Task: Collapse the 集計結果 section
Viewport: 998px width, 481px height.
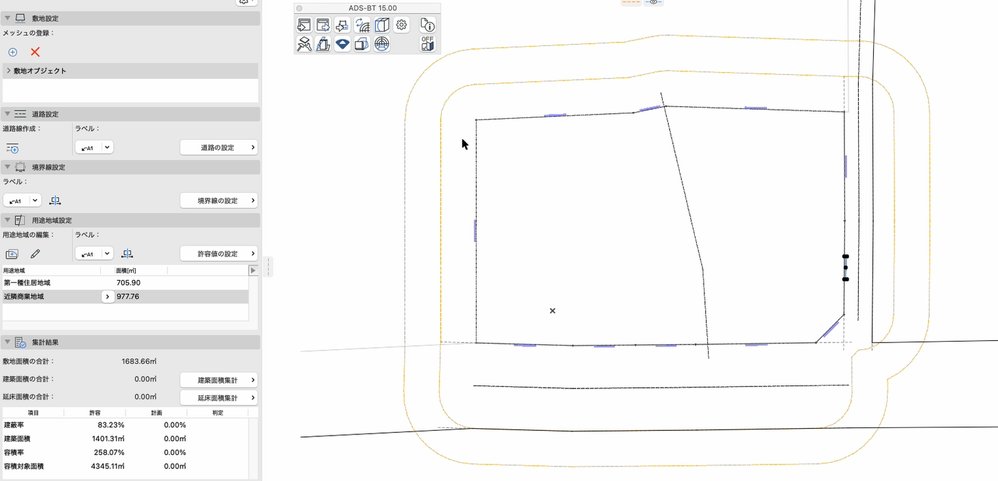Action: (7, 342)
